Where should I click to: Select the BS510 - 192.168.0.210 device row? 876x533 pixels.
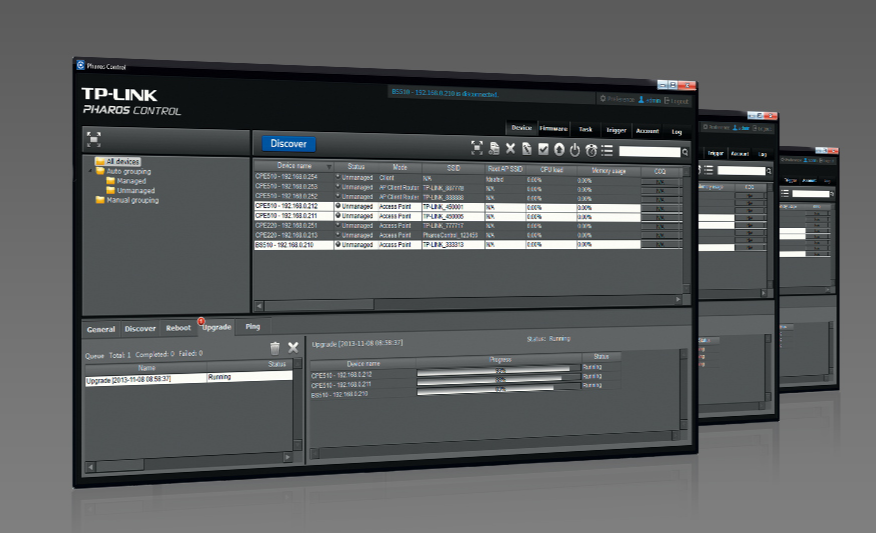(295, 244)
